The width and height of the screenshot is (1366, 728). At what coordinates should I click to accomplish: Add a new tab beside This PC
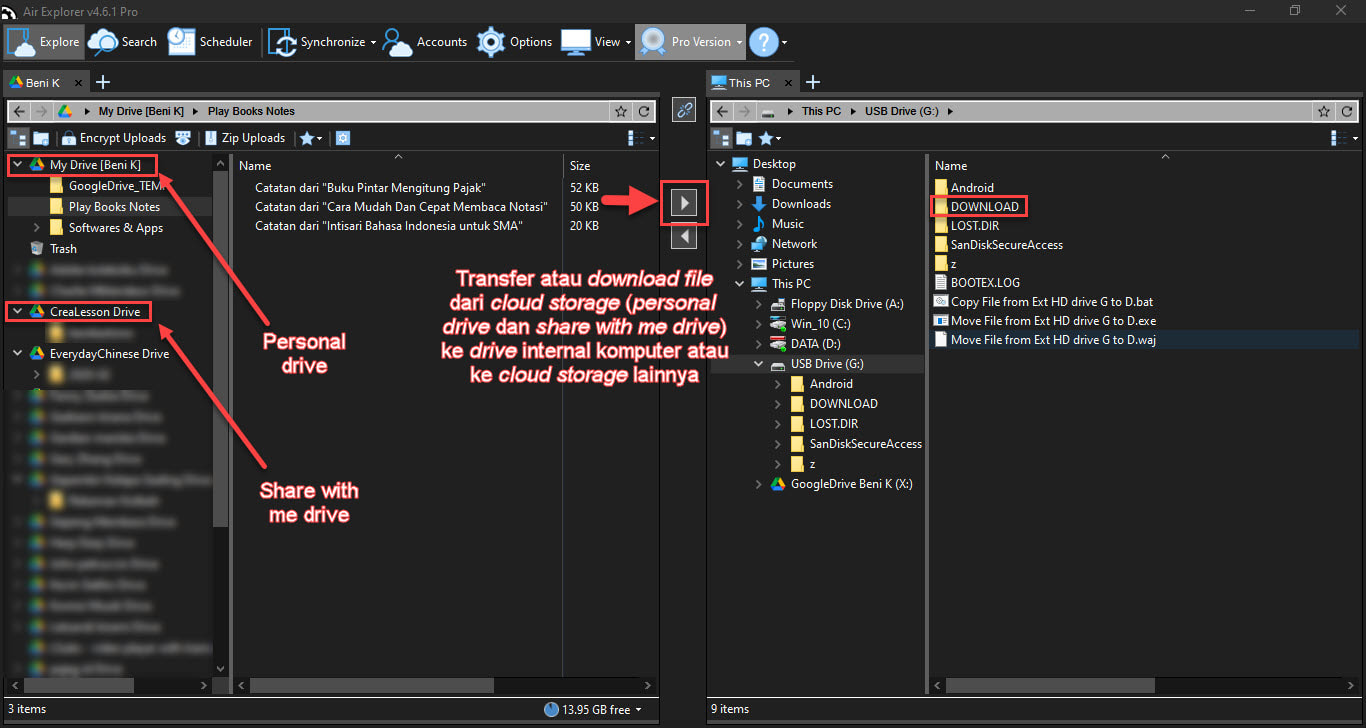813,82
